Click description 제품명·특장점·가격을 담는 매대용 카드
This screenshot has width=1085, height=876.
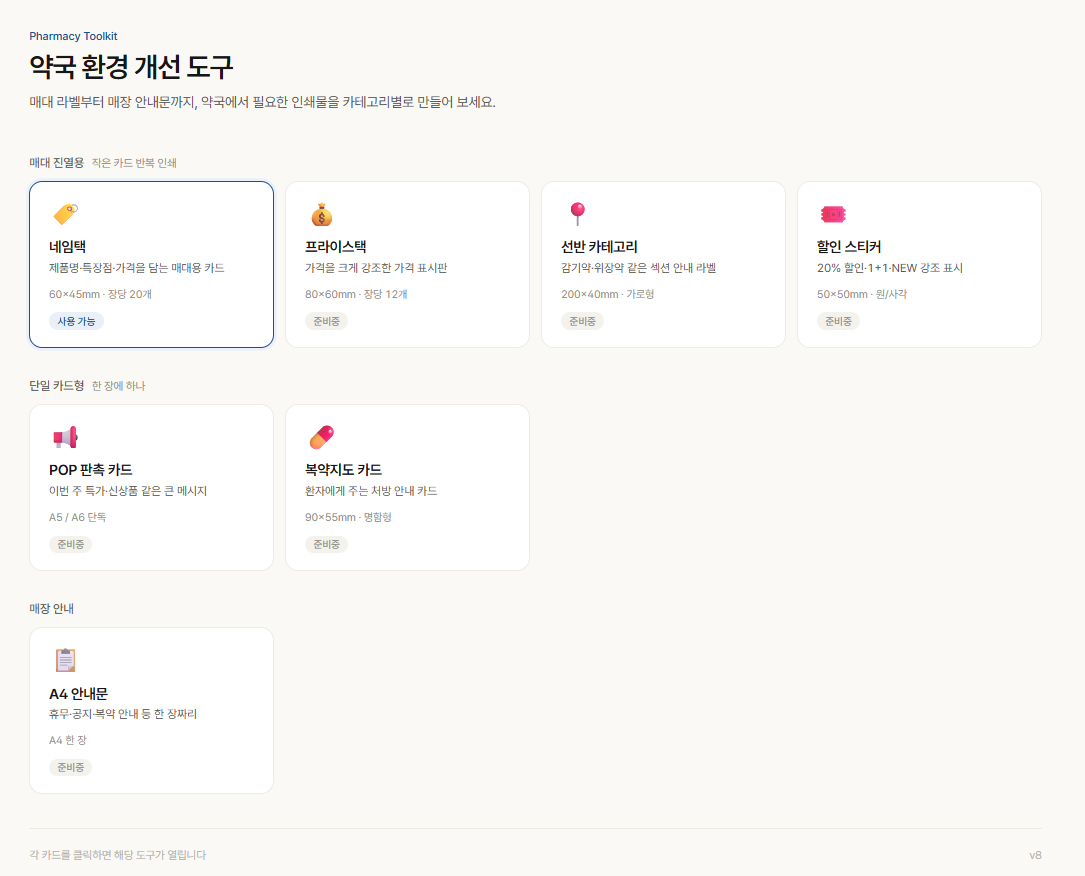coord(137,268)
